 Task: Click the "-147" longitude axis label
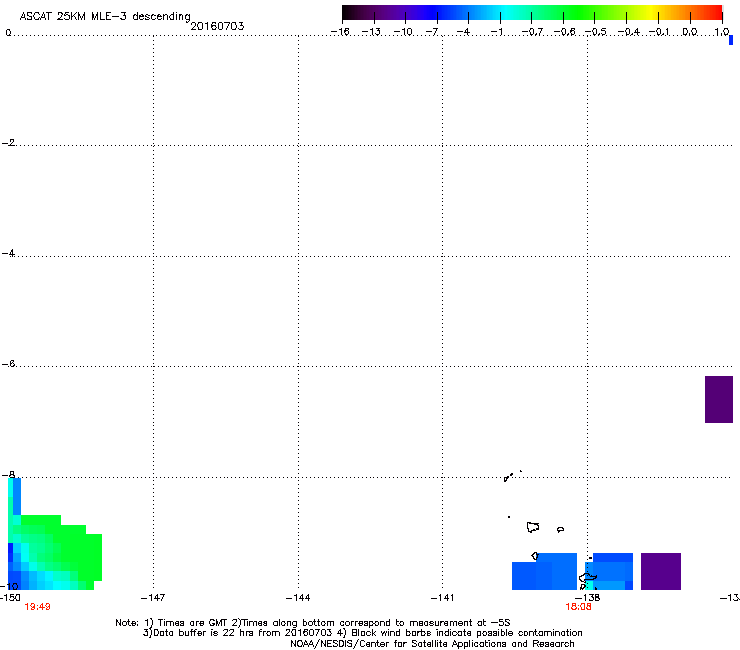(x=153, y=598)
